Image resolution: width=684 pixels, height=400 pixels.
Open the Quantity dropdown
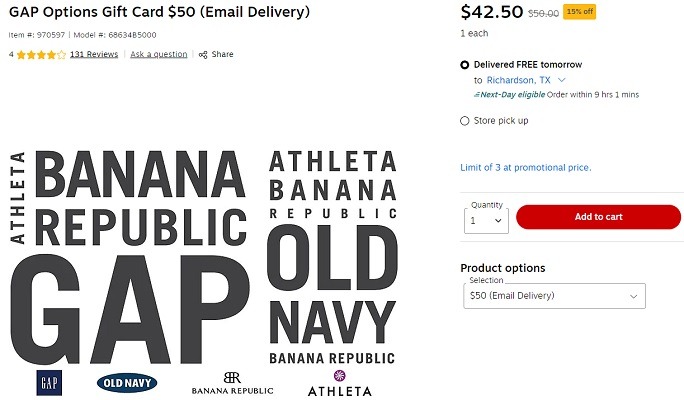pos(486,221)
